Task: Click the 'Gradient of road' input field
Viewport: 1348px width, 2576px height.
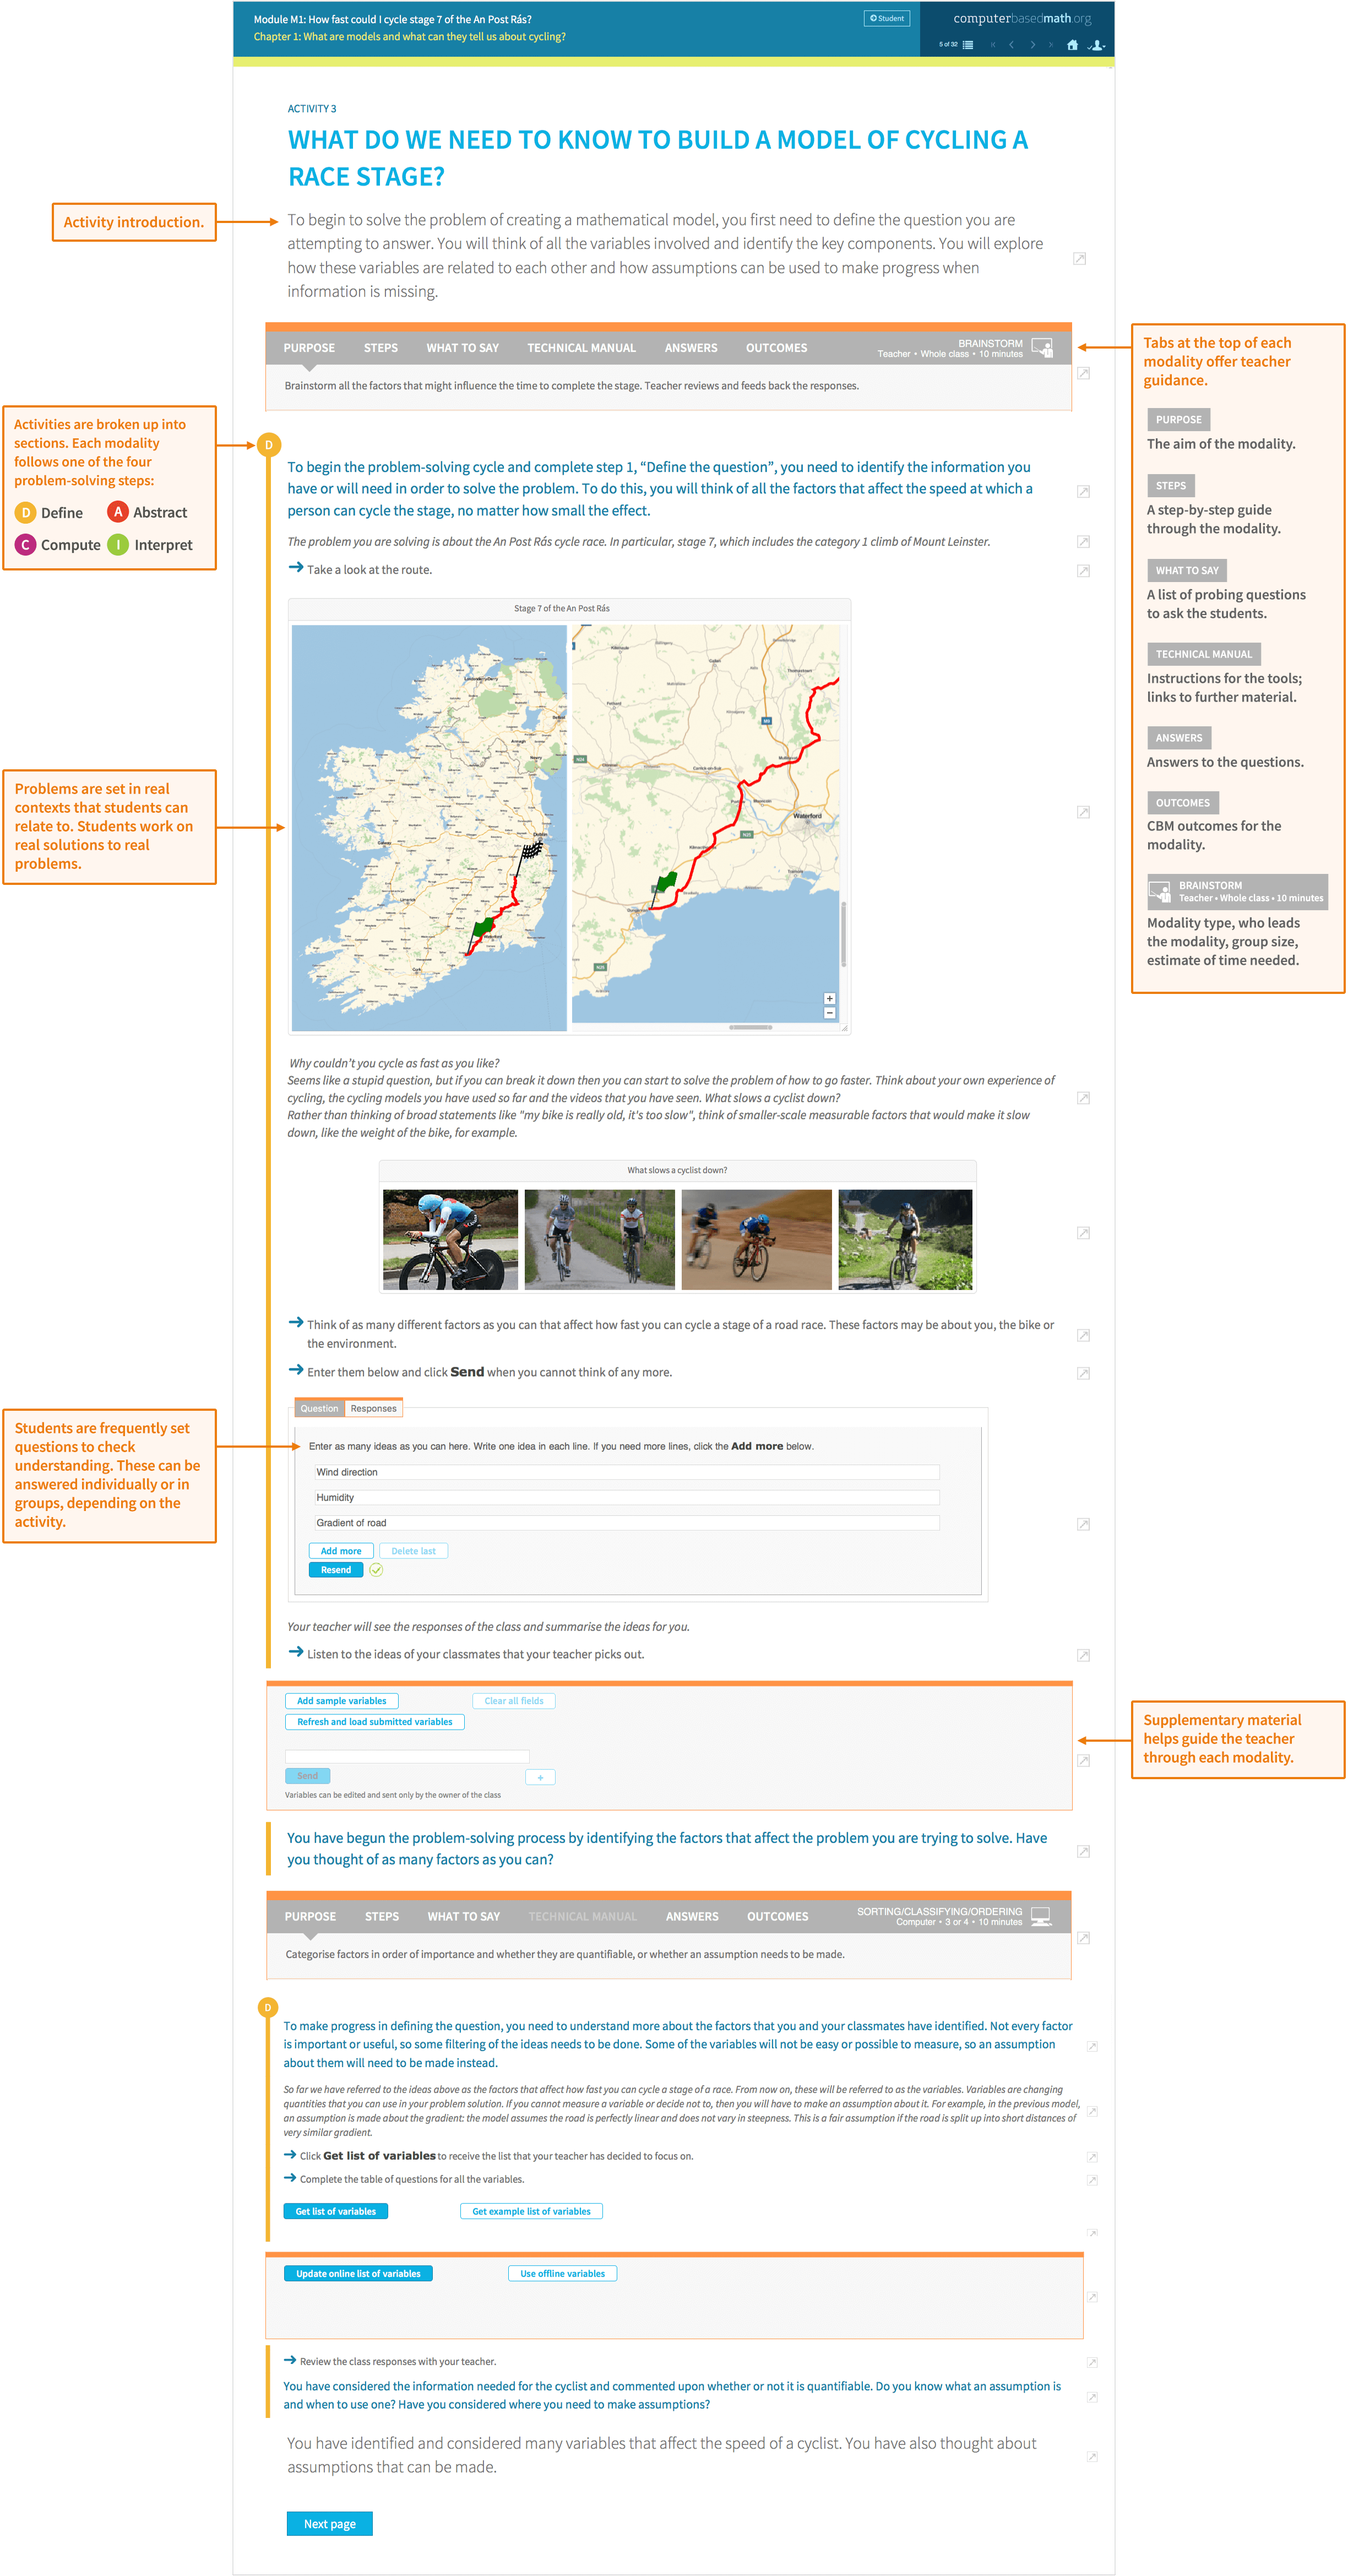Action: tap(626, 1523)
